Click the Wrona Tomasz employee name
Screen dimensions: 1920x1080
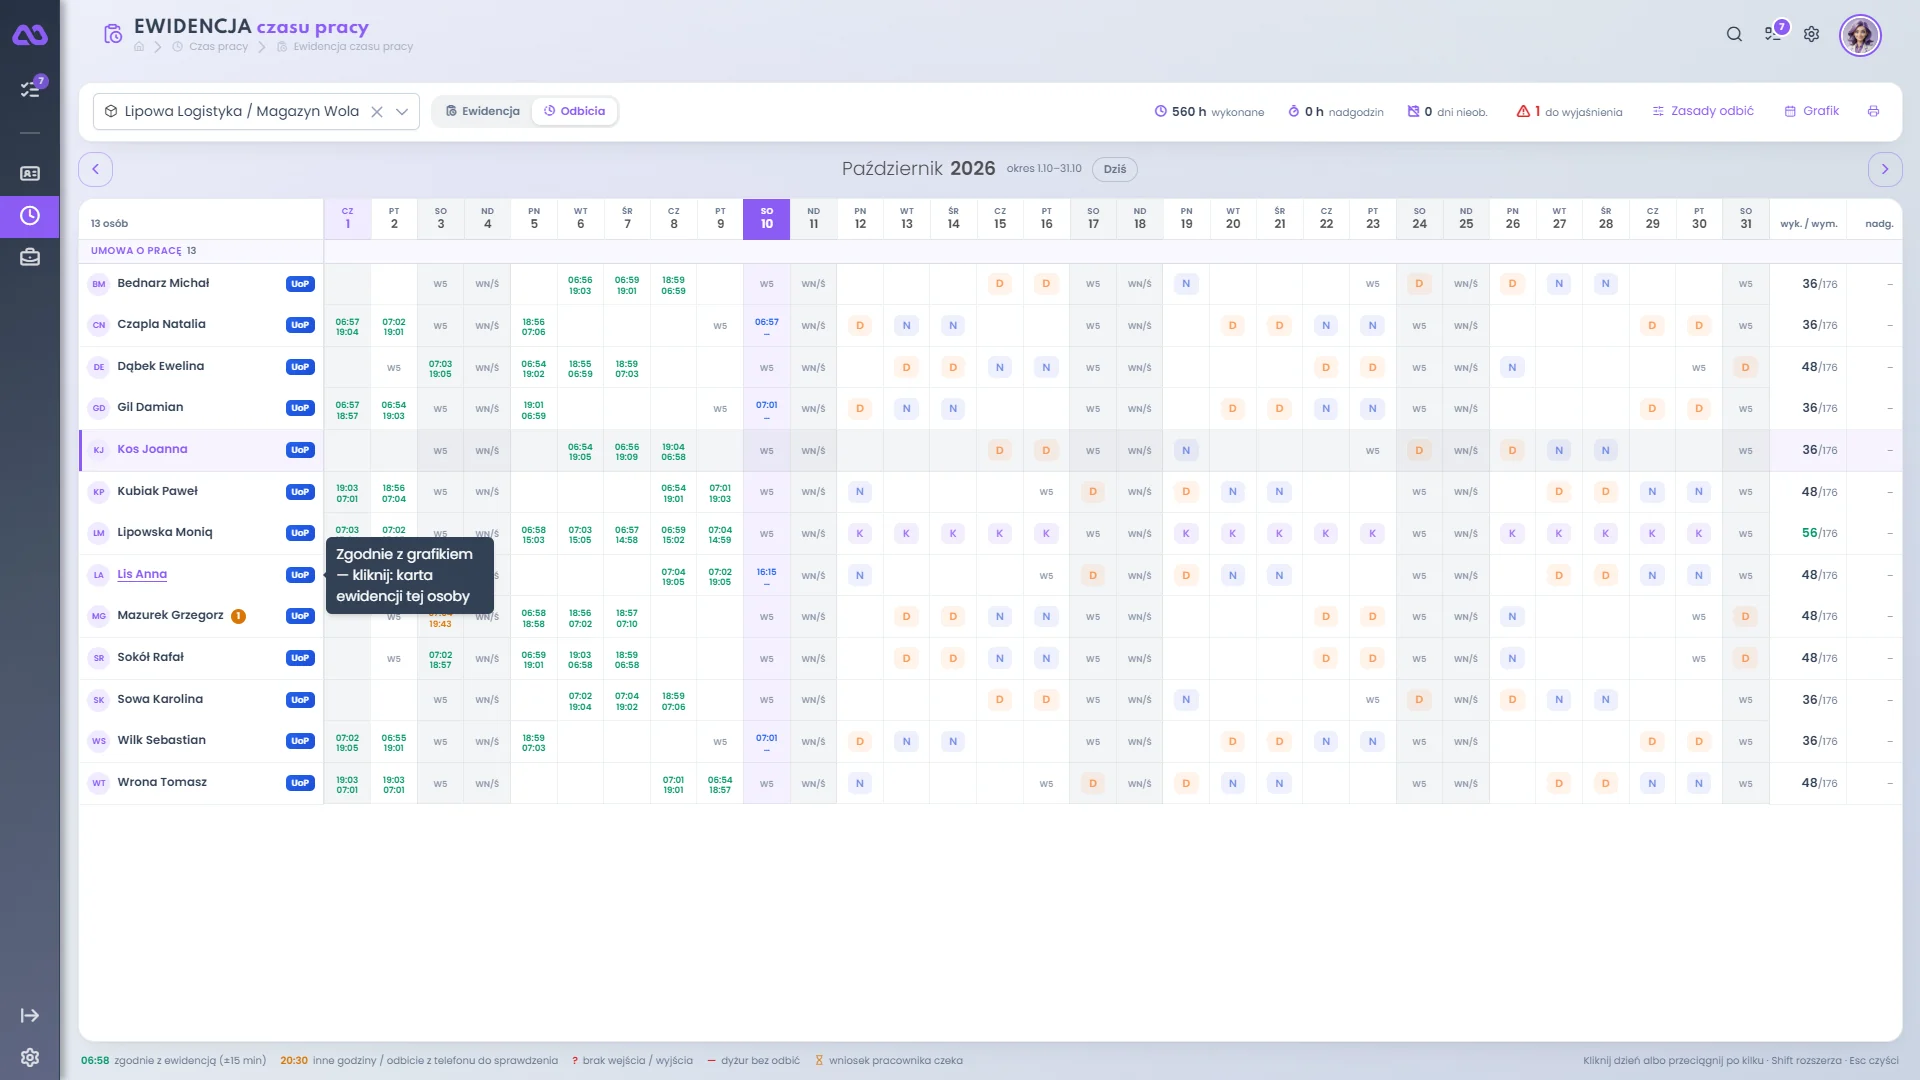pyautogui.click(x=162, y=782)
